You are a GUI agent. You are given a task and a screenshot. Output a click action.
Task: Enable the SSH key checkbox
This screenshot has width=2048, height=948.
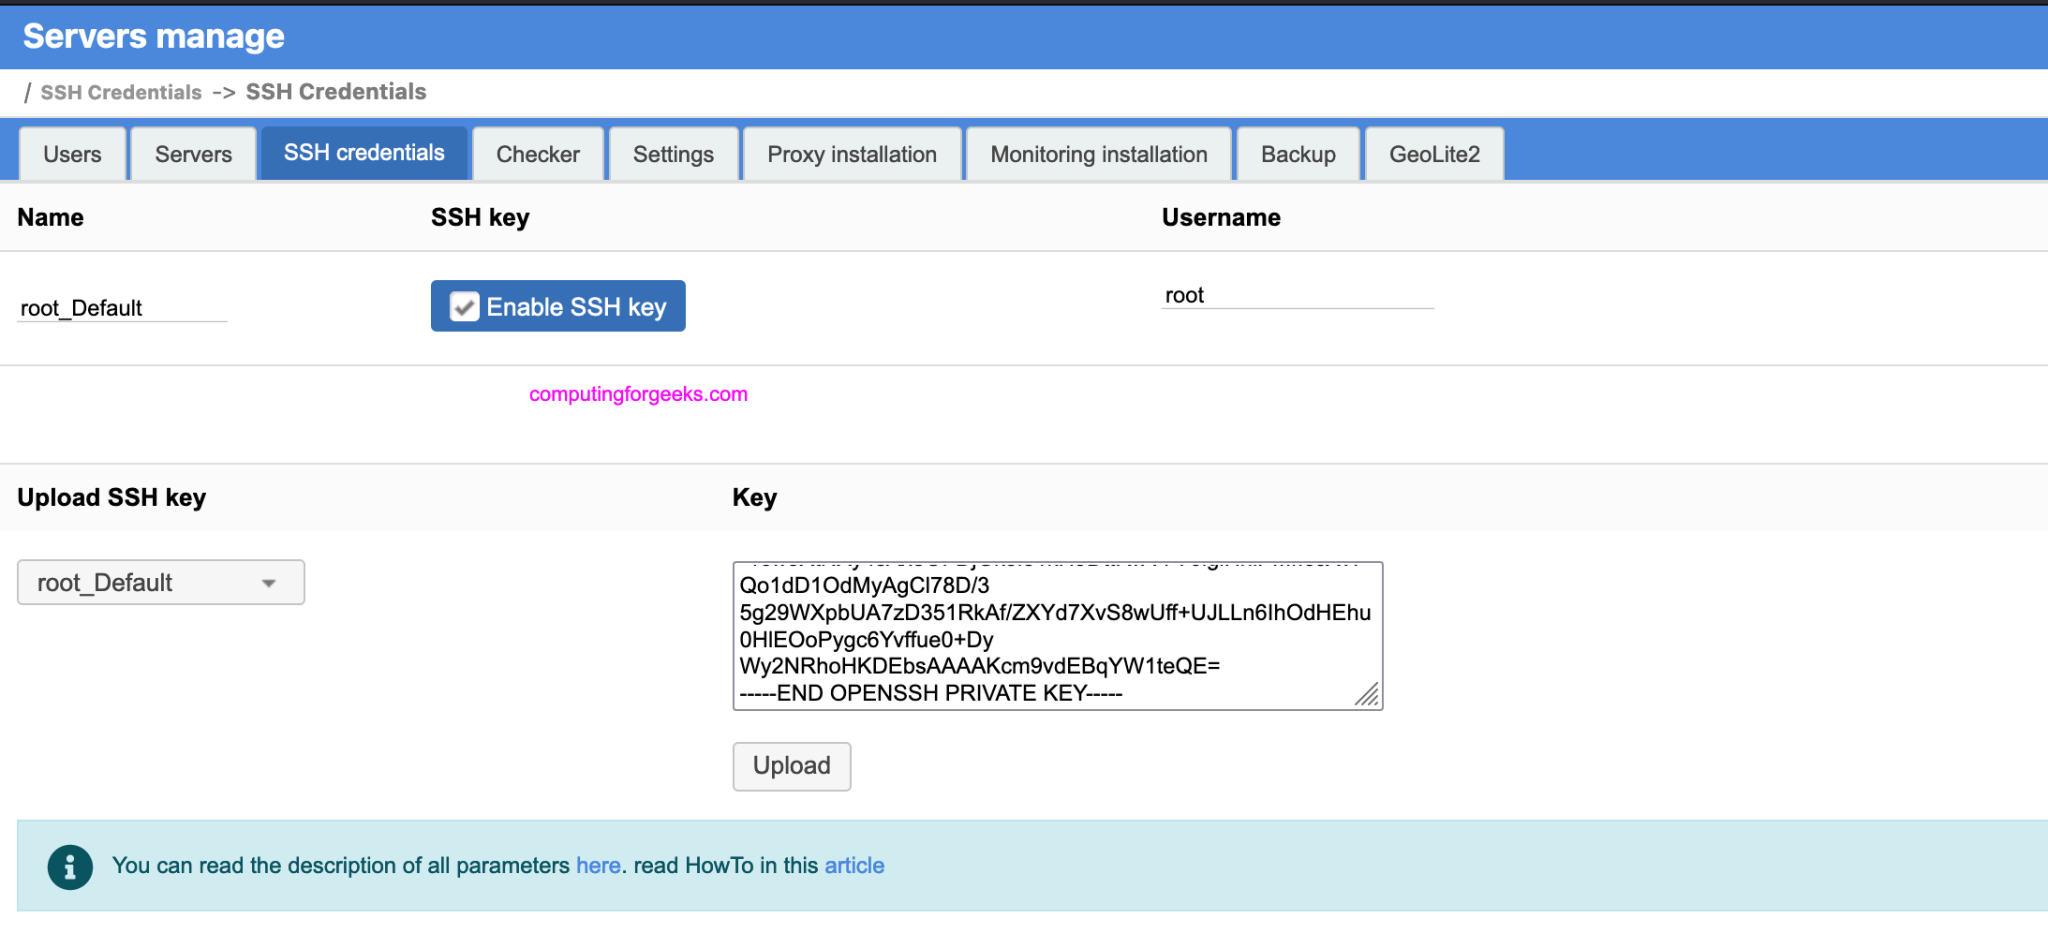click(x=463, y=306)
